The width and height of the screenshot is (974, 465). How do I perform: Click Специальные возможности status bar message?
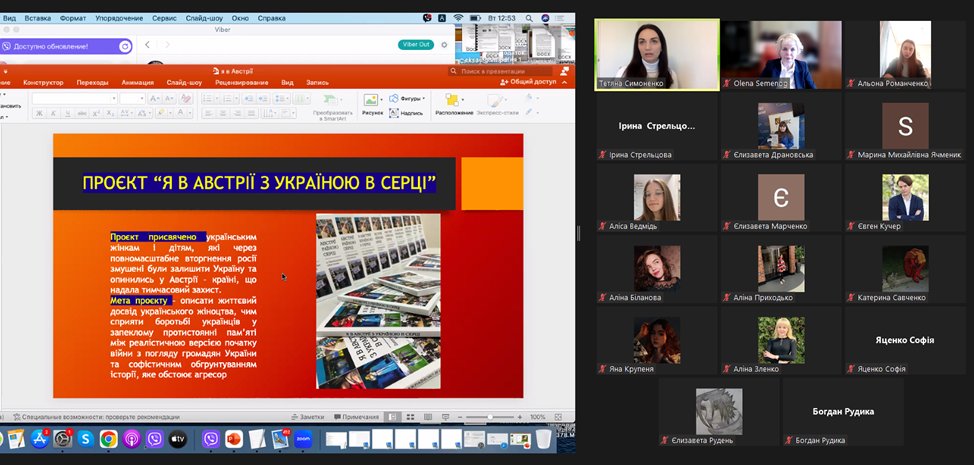[97, 417]
